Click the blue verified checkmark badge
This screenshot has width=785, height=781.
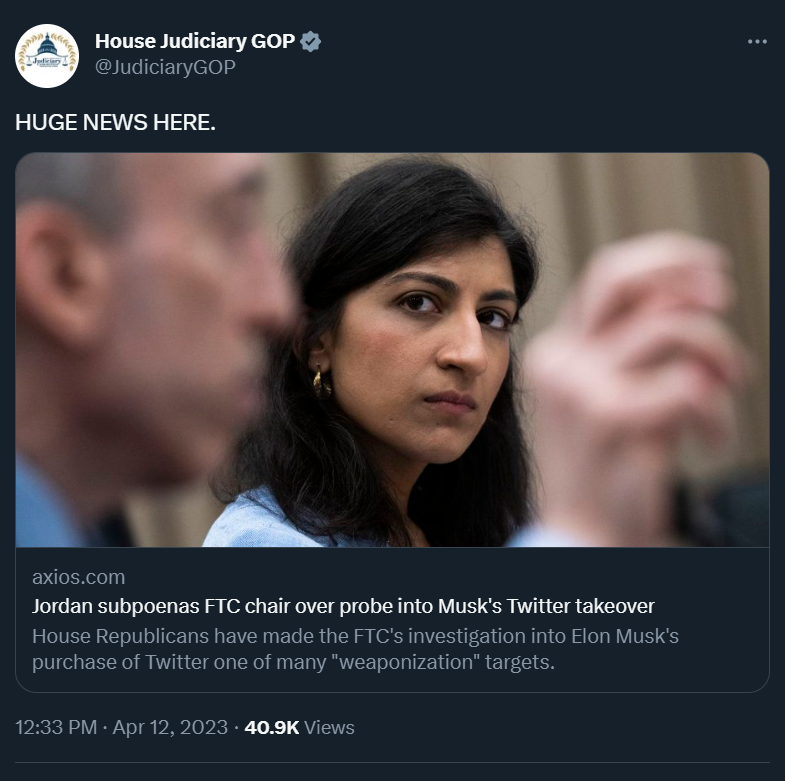tap(310, 42)
